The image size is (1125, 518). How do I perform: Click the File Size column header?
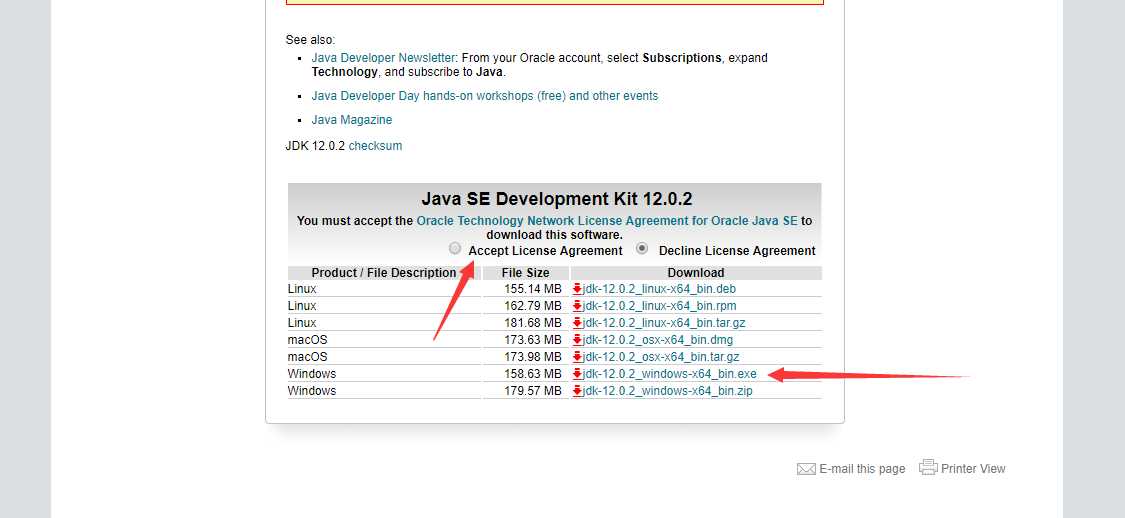pyautogui.click(x=526, y=273)
